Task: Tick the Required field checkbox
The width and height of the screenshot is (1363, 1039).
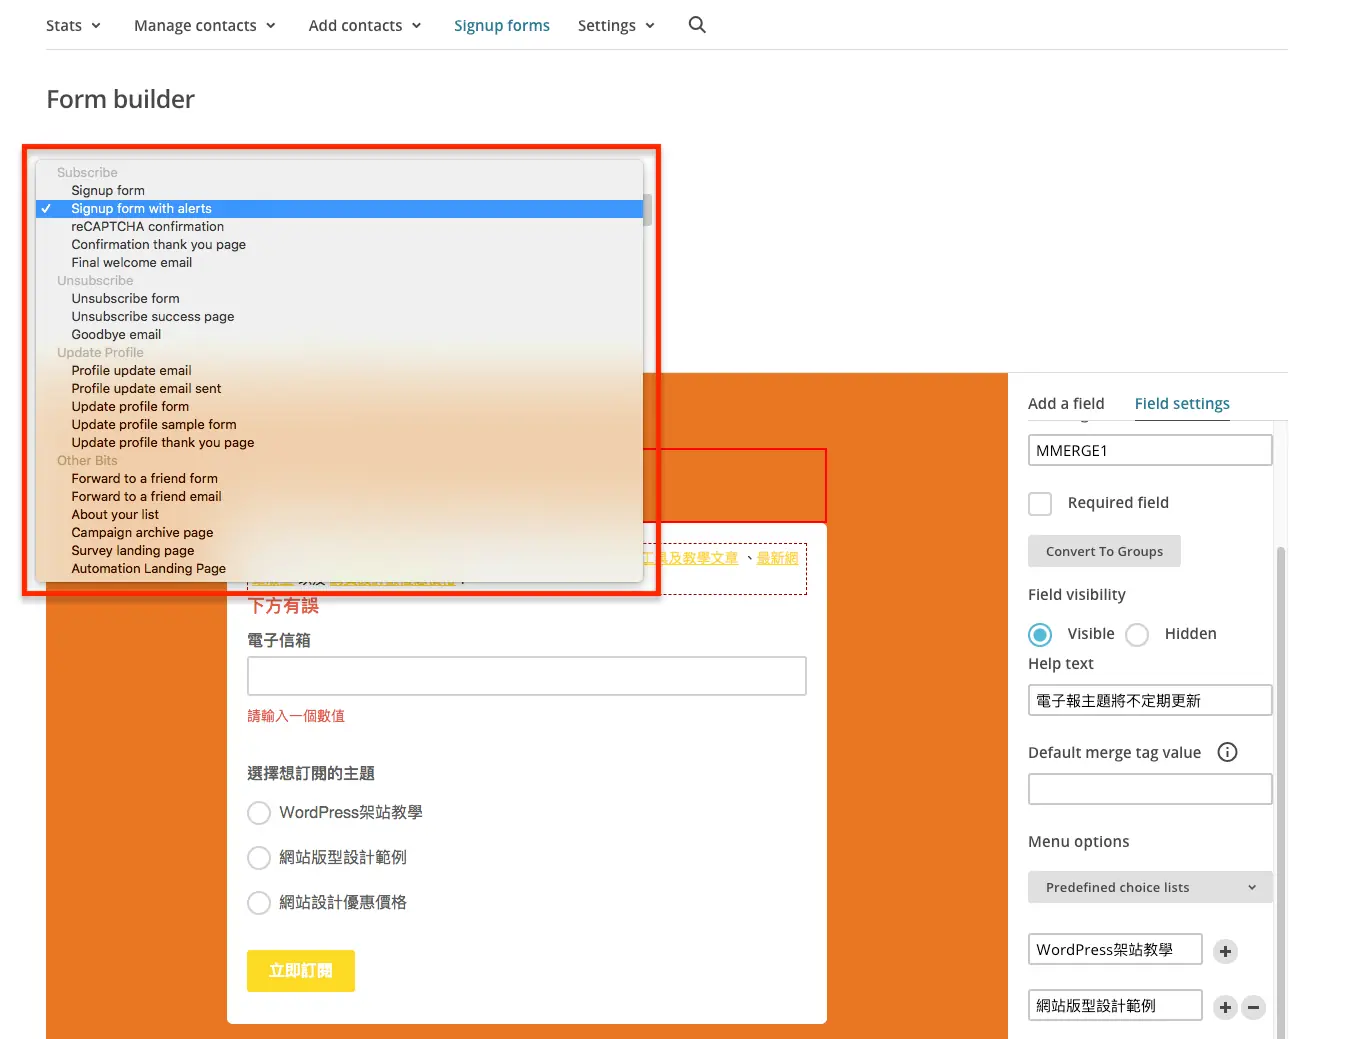Action: pos(1040,503)
